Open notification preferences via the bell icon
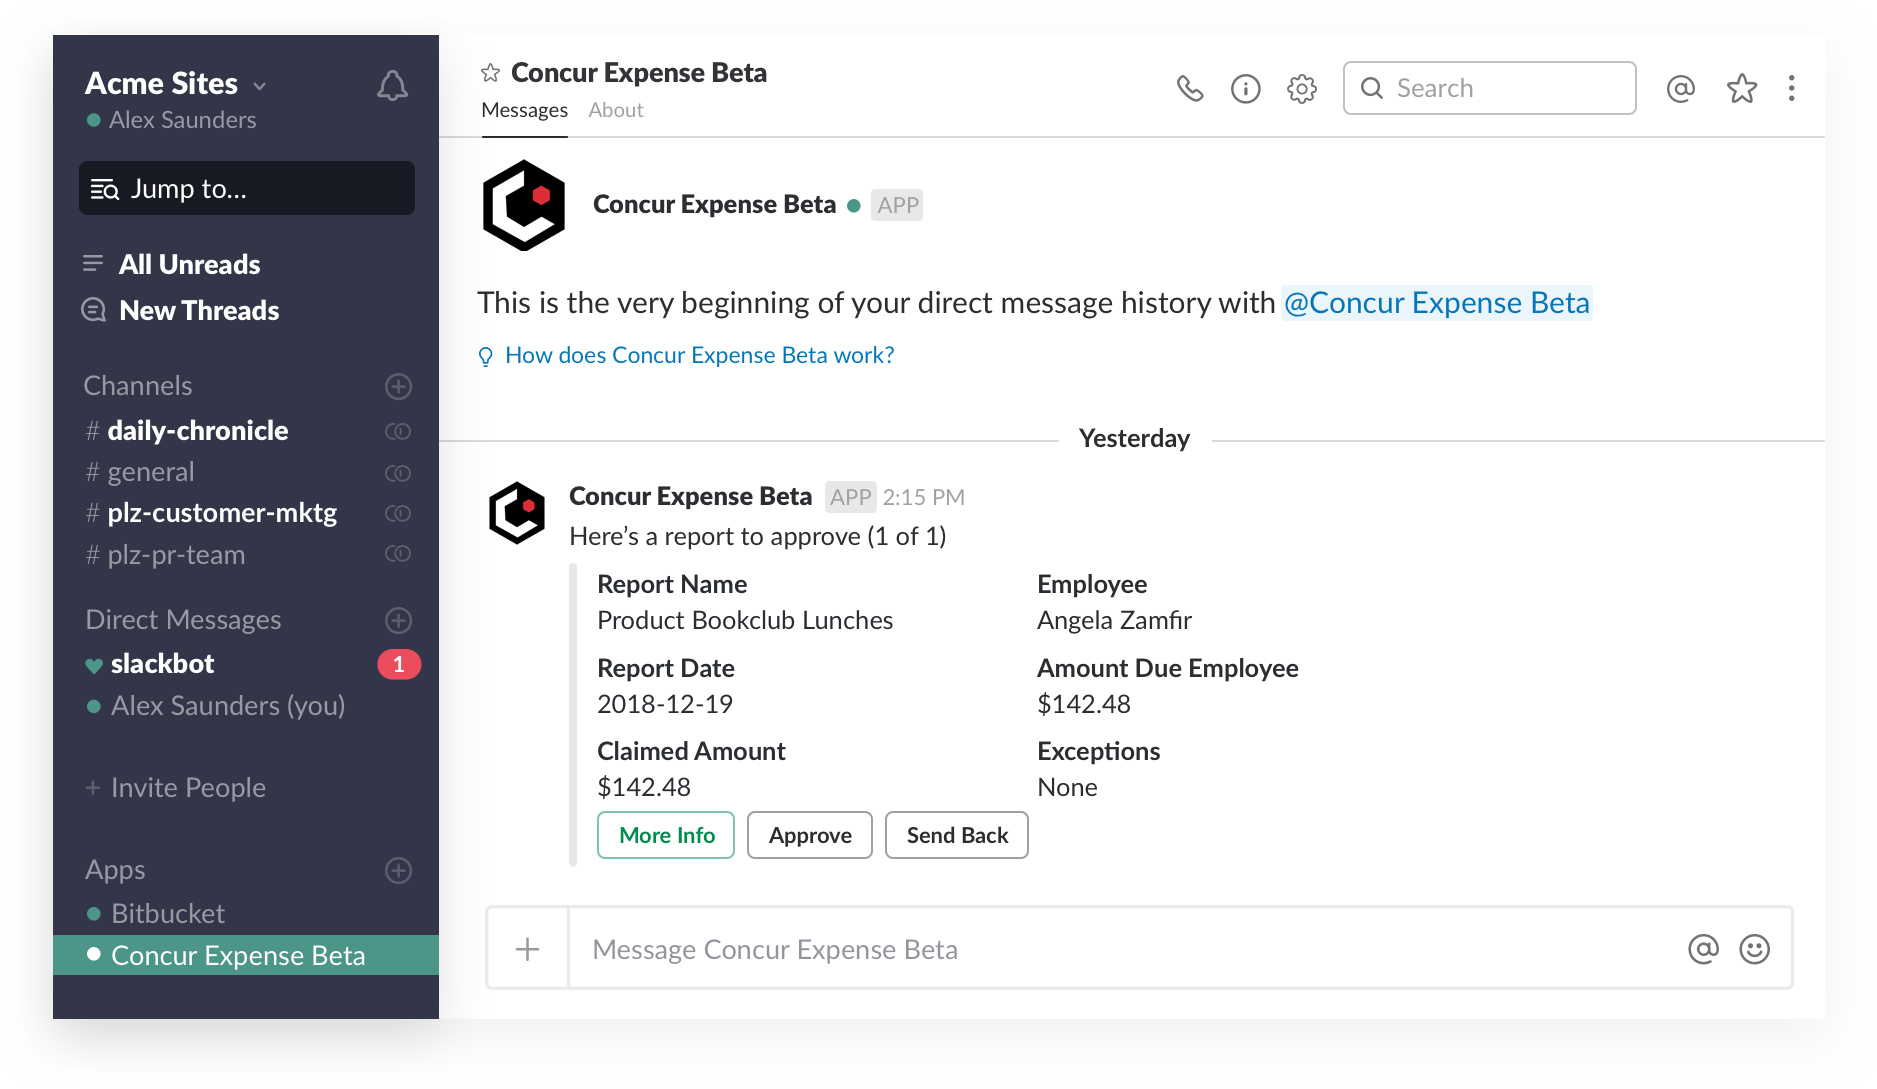This screenshot has height=1089, width=1877. [x=391, y=86]
